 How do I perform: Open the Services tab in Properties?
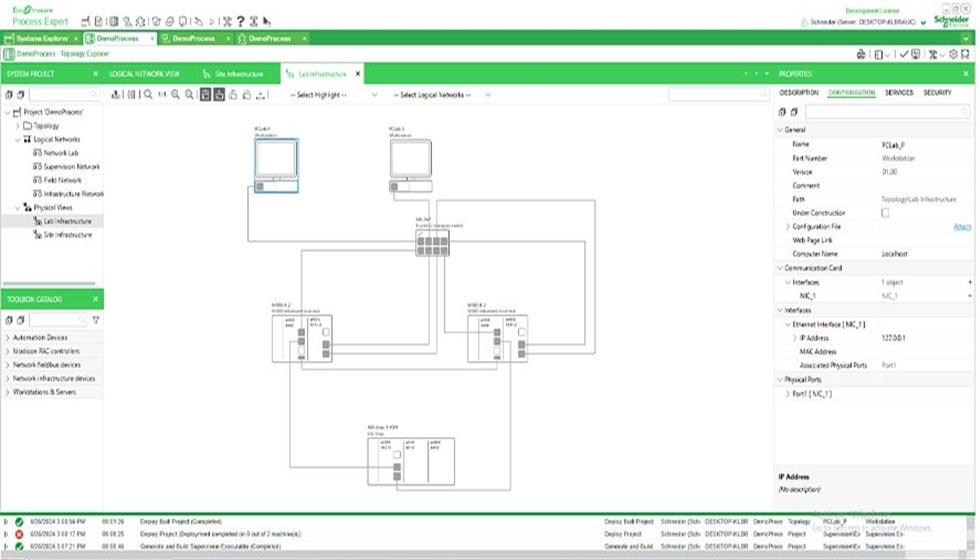[x=899, y=92]
